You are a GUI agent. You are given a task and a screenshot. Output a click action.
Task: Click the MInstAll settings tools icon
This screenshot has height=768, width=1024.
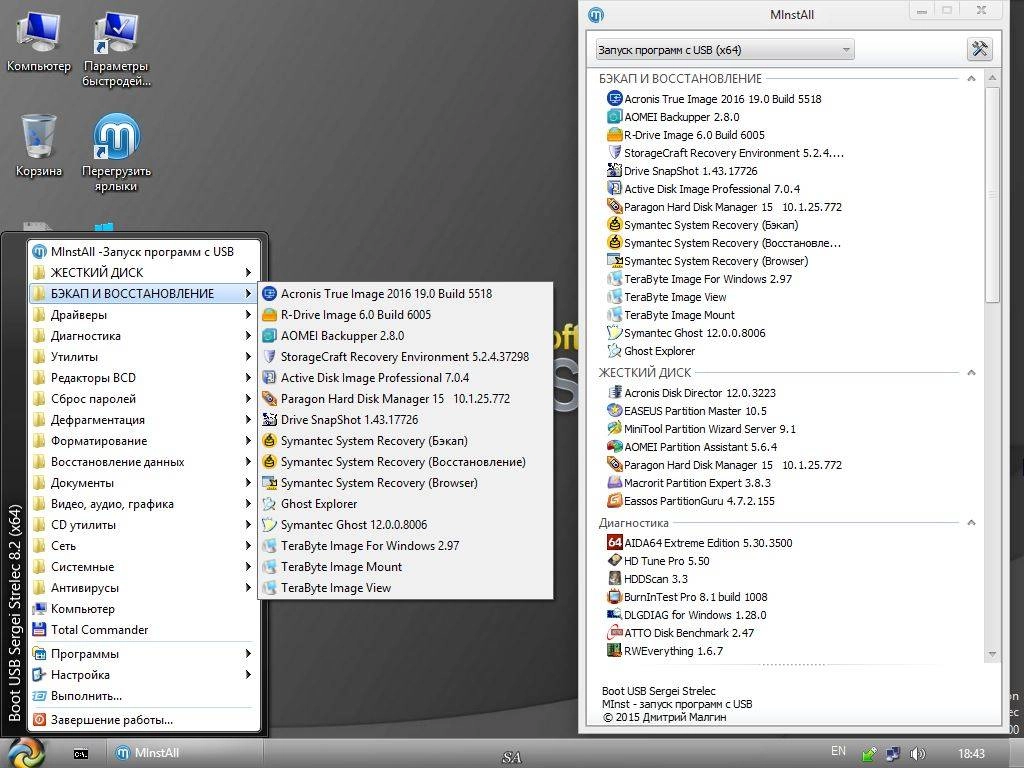coord(980,49)
